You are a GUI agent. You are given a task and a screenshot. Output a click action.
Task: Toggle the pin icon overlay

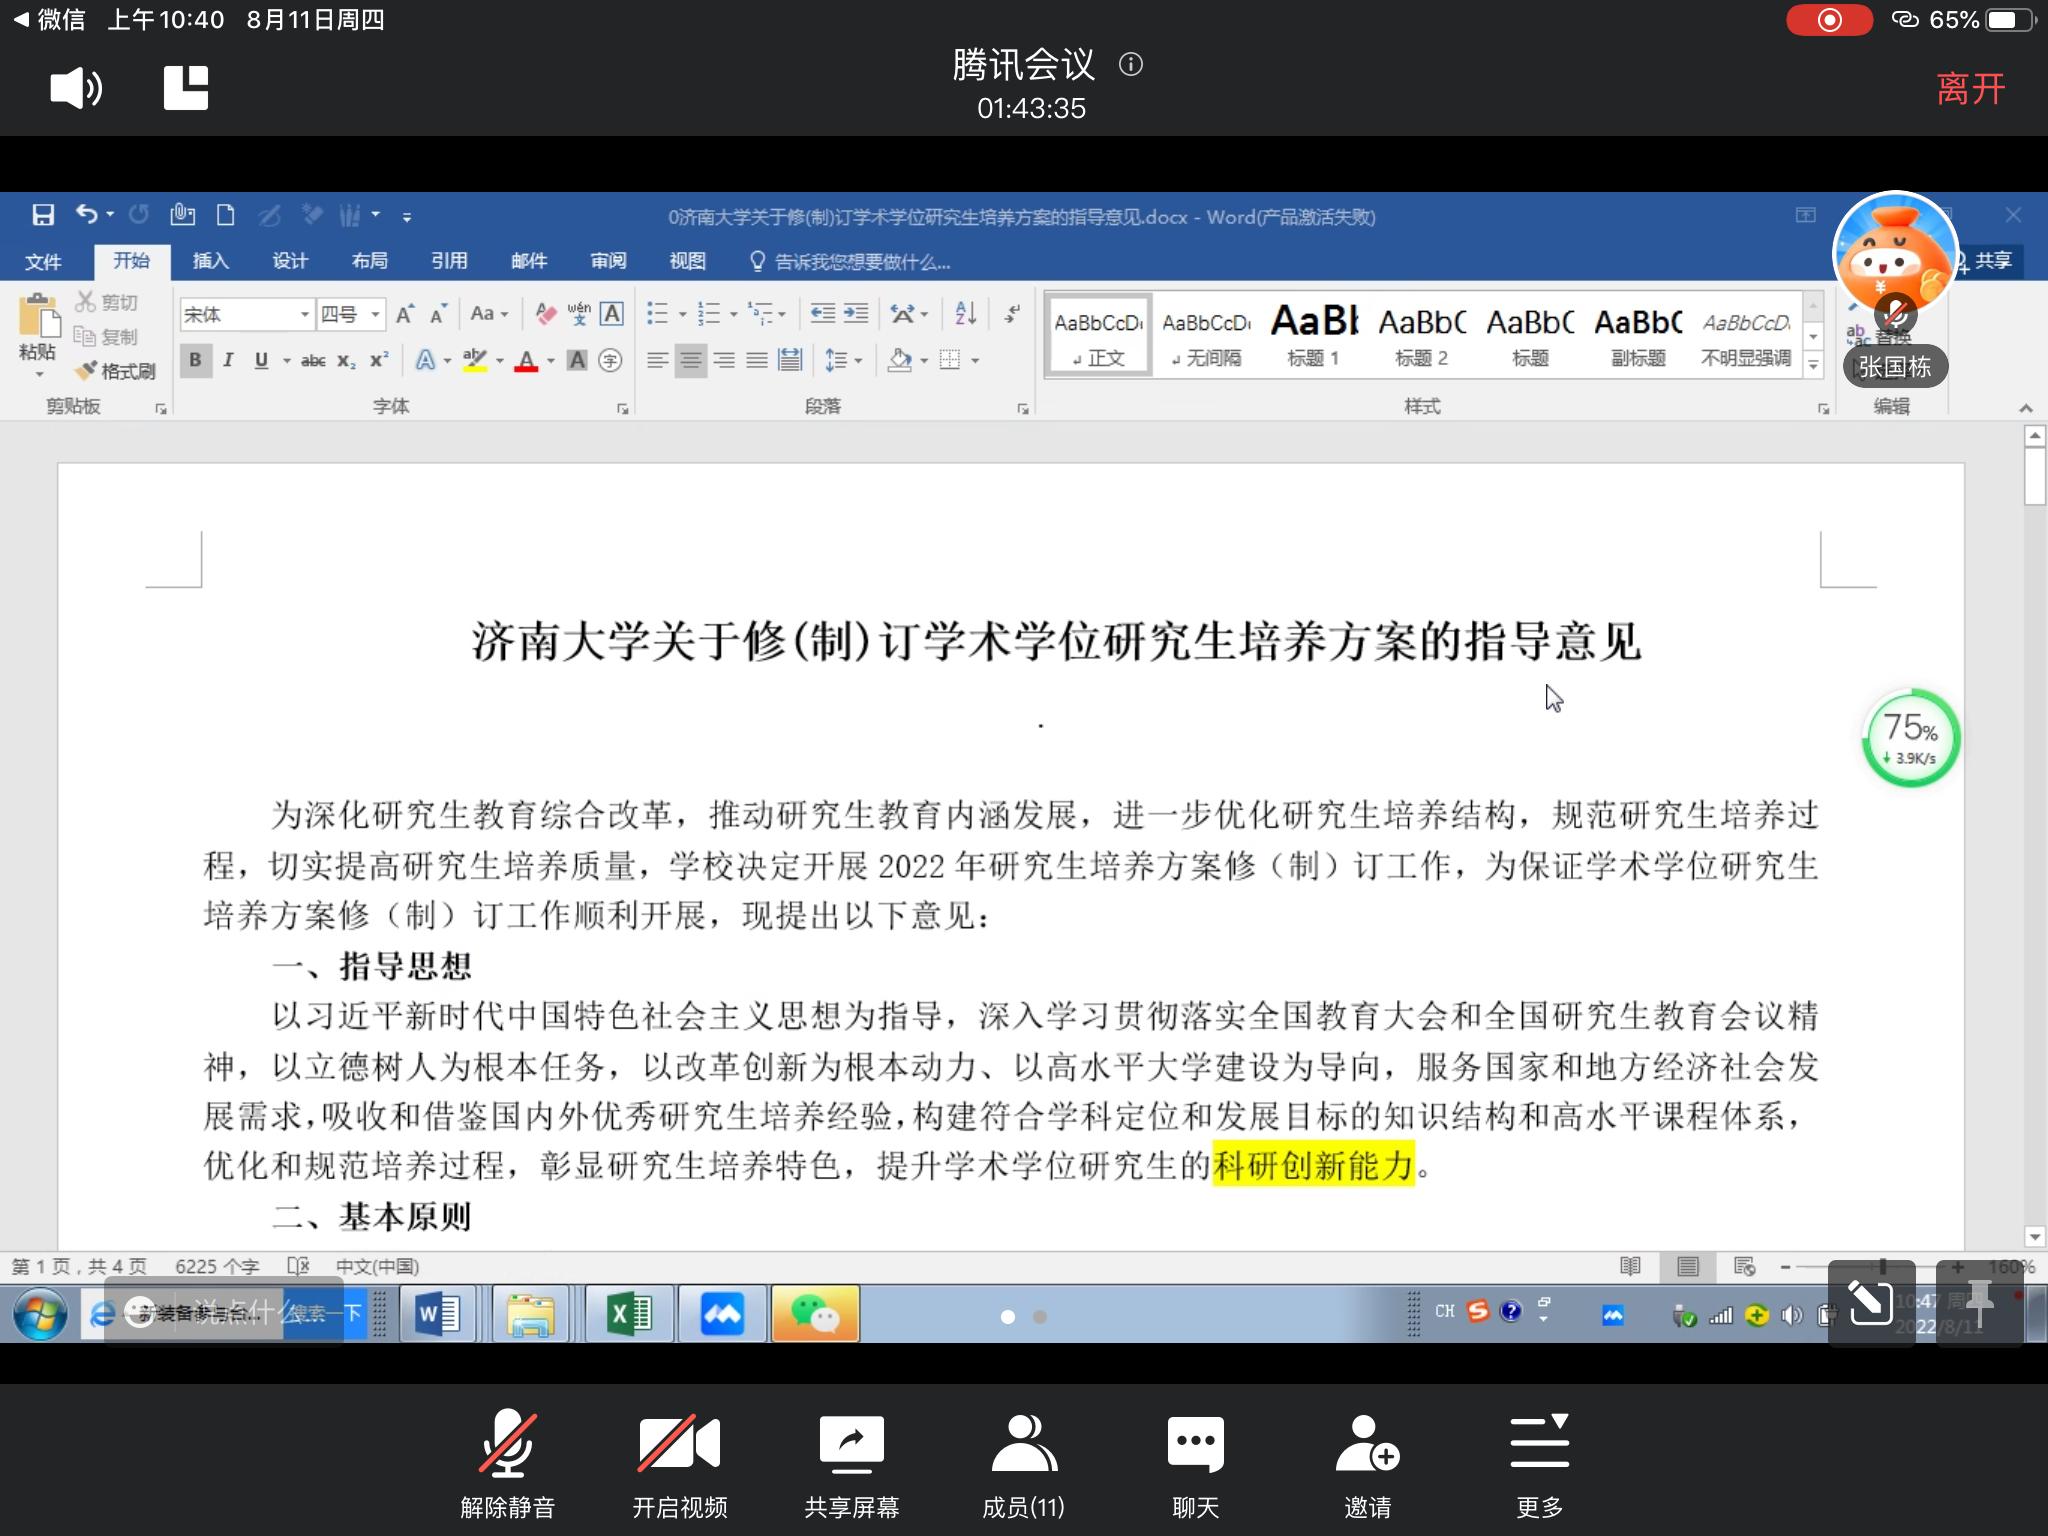click(x=1979, y=1303)
